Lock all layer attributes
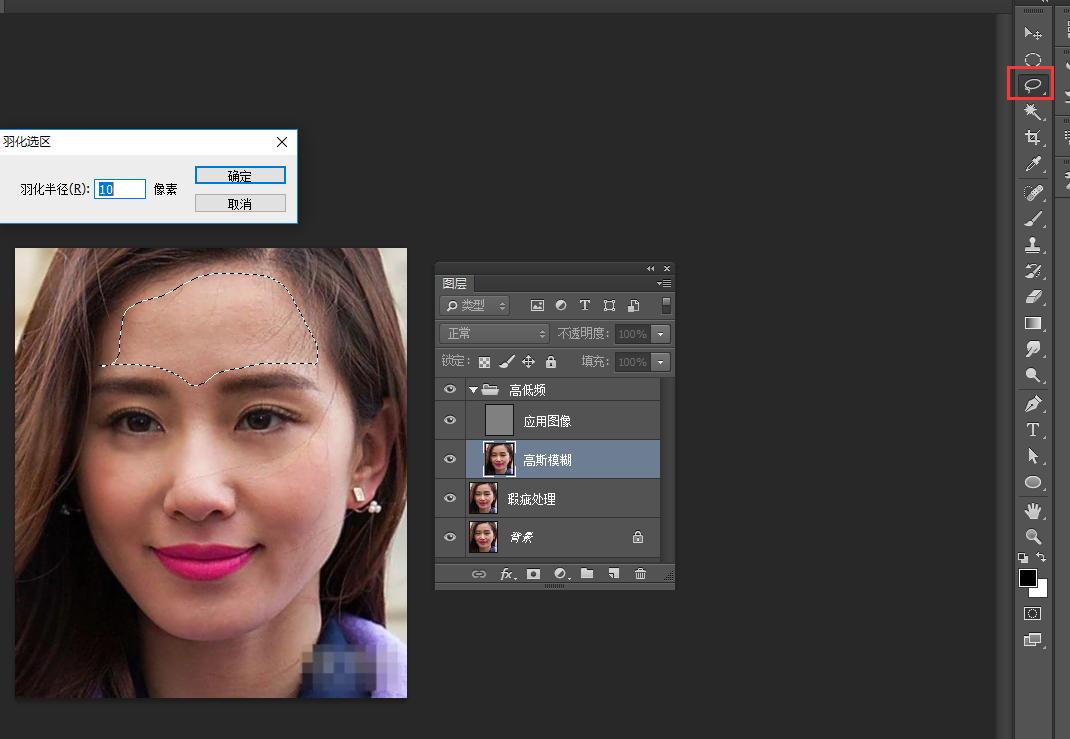The width and height of the screenshot is (1070, 739). (x=551, y=362)
